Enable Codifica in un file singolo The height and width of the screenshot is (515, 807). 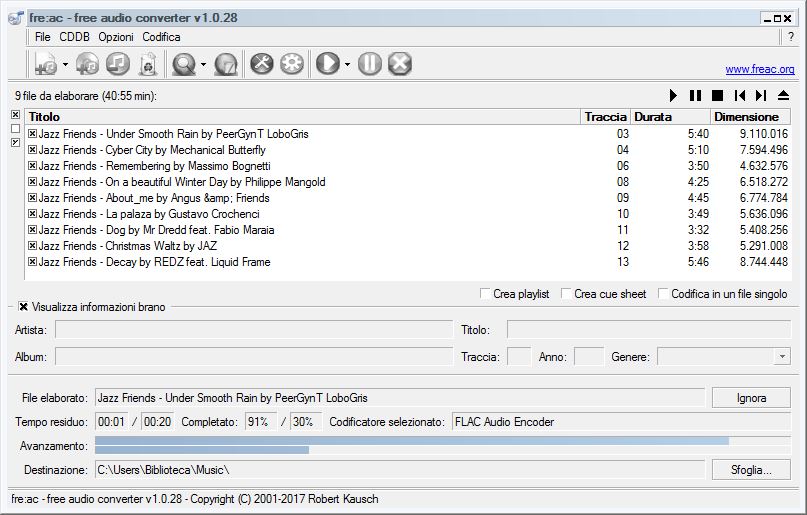point(663,294)
